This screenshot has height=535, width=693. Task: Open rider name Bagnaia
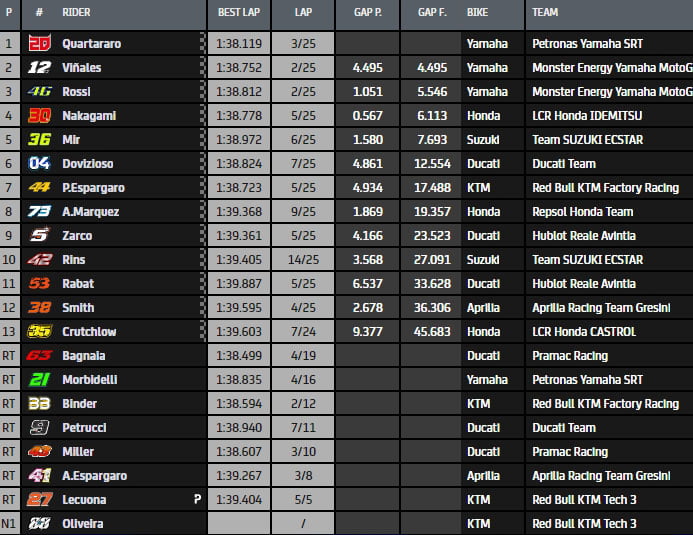pos(83,355)
